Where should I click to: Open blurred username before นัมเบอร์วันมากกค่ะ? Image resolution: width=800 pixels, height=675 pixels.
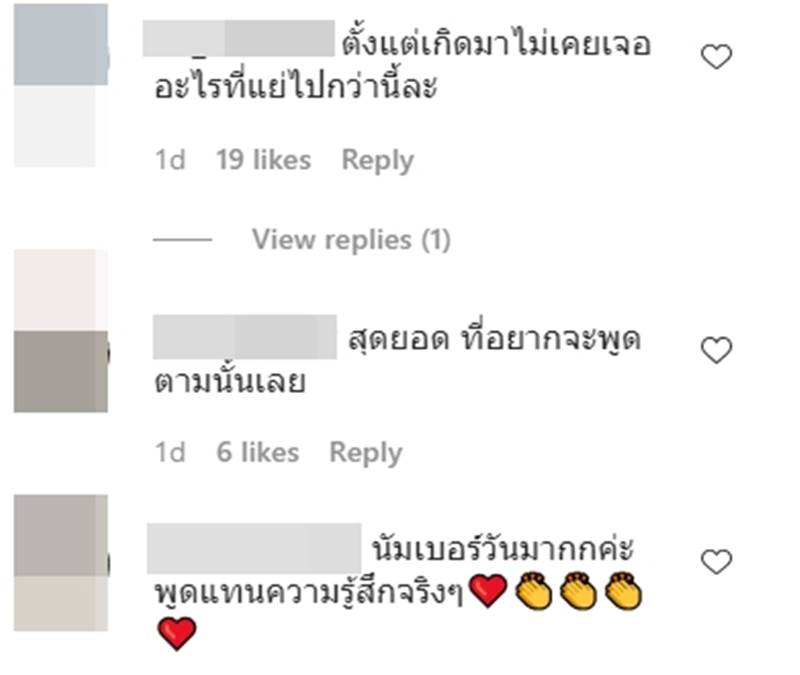pos(254,548)
